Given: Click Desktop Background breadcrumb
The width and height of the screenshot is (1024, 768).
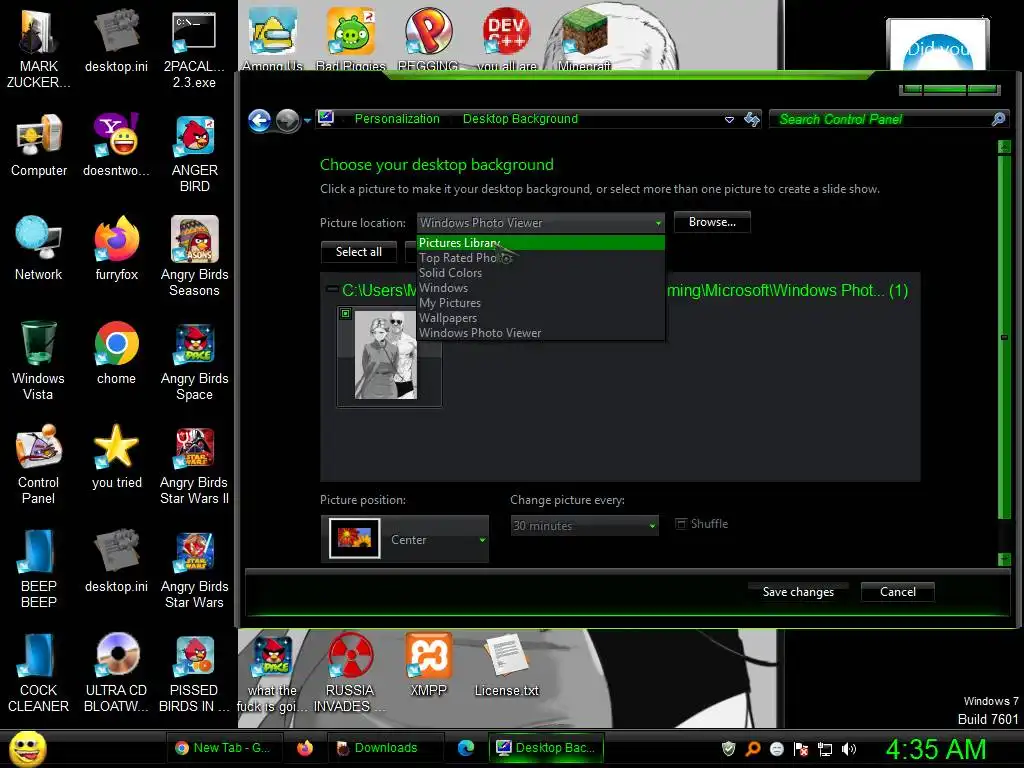Looking at the screenshot, I should (520, 119).
